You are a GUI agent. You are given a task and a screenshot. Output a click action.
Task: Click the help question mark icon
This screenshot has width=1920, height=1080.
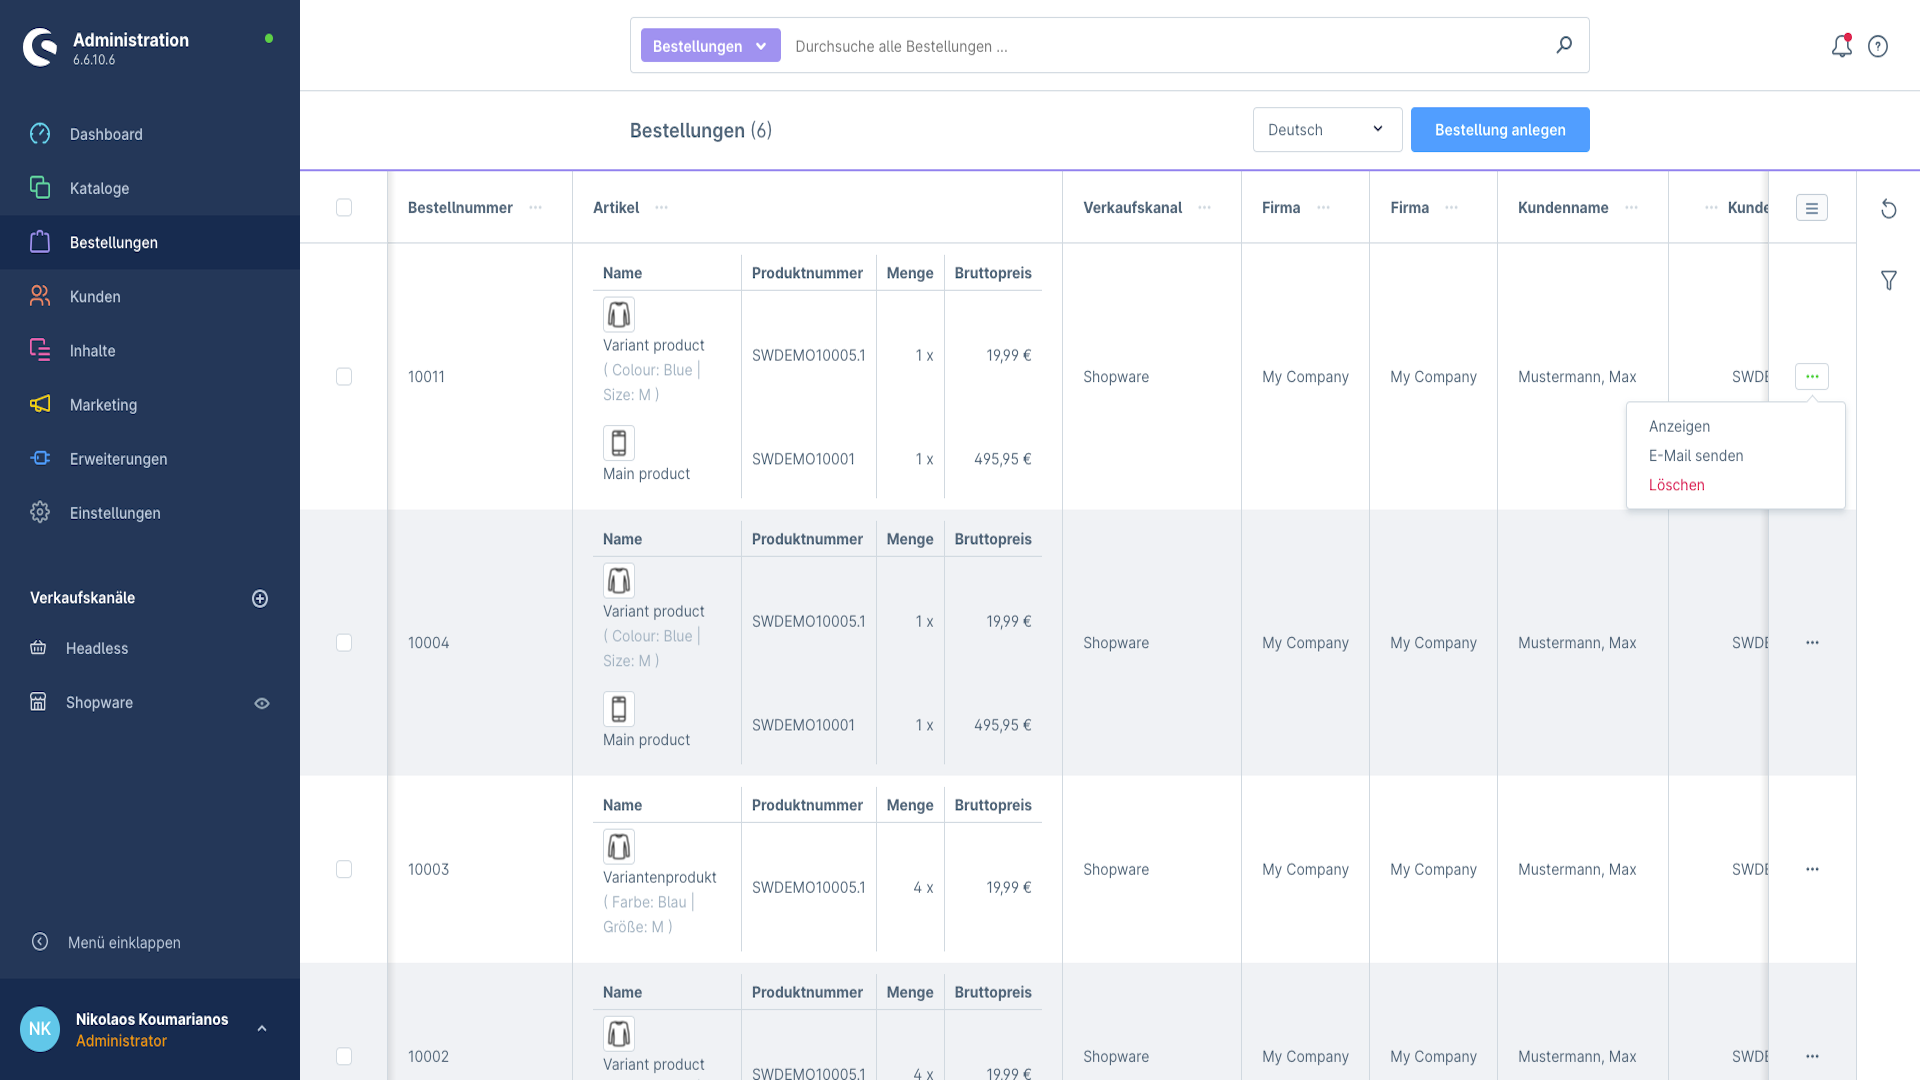coord(1878,46)
